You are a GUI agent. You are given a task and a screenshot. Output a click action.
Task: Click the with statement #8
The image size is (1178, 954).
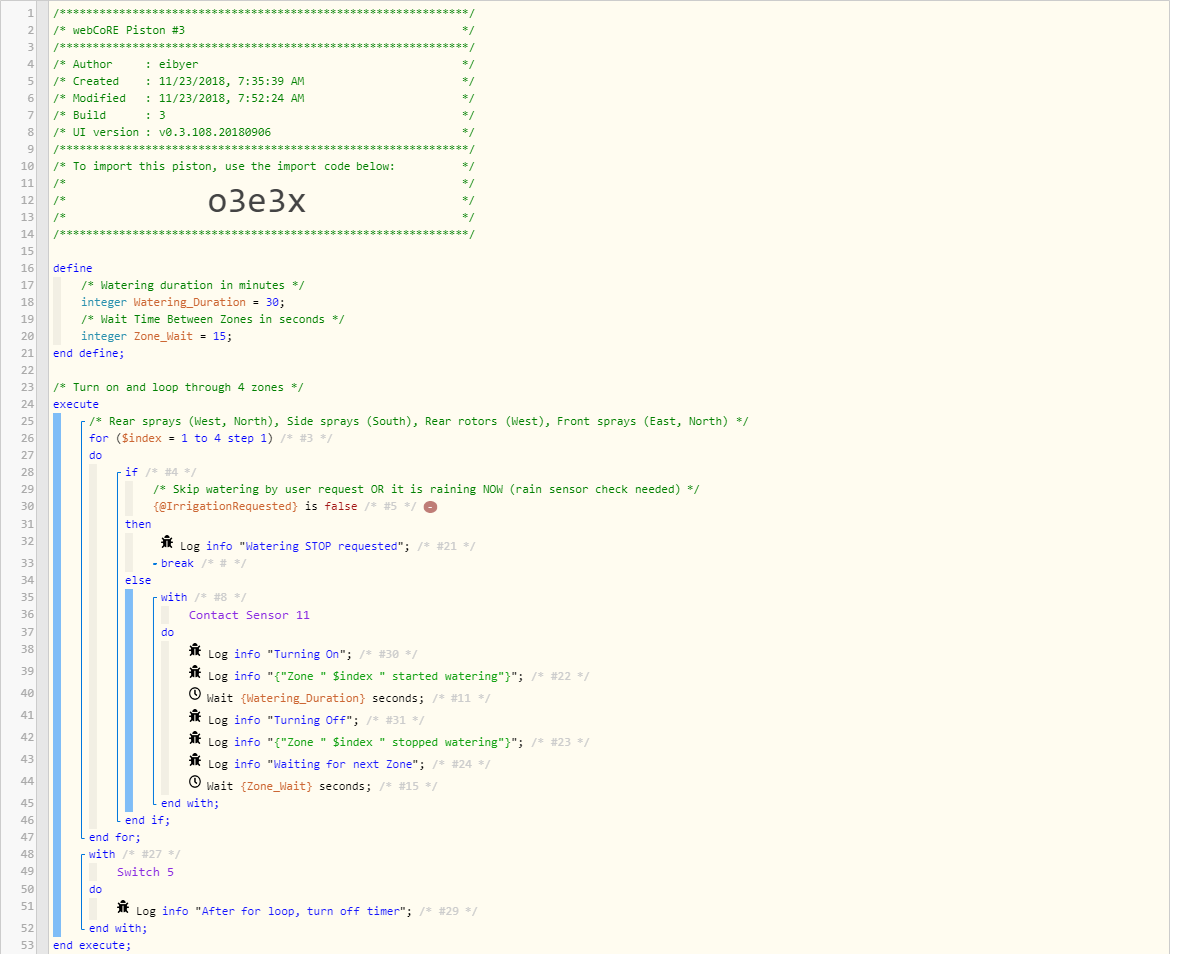tap(174, 597)
